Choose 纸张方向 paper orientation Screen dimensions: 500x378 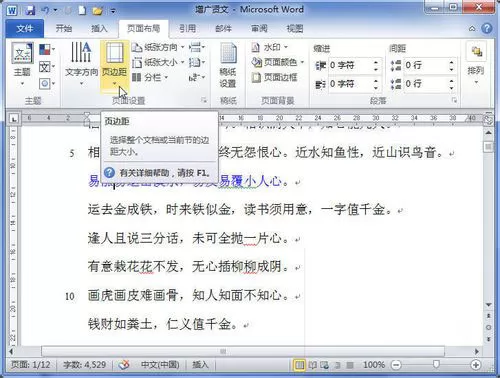pyautogui.click(x=158, y=47)
